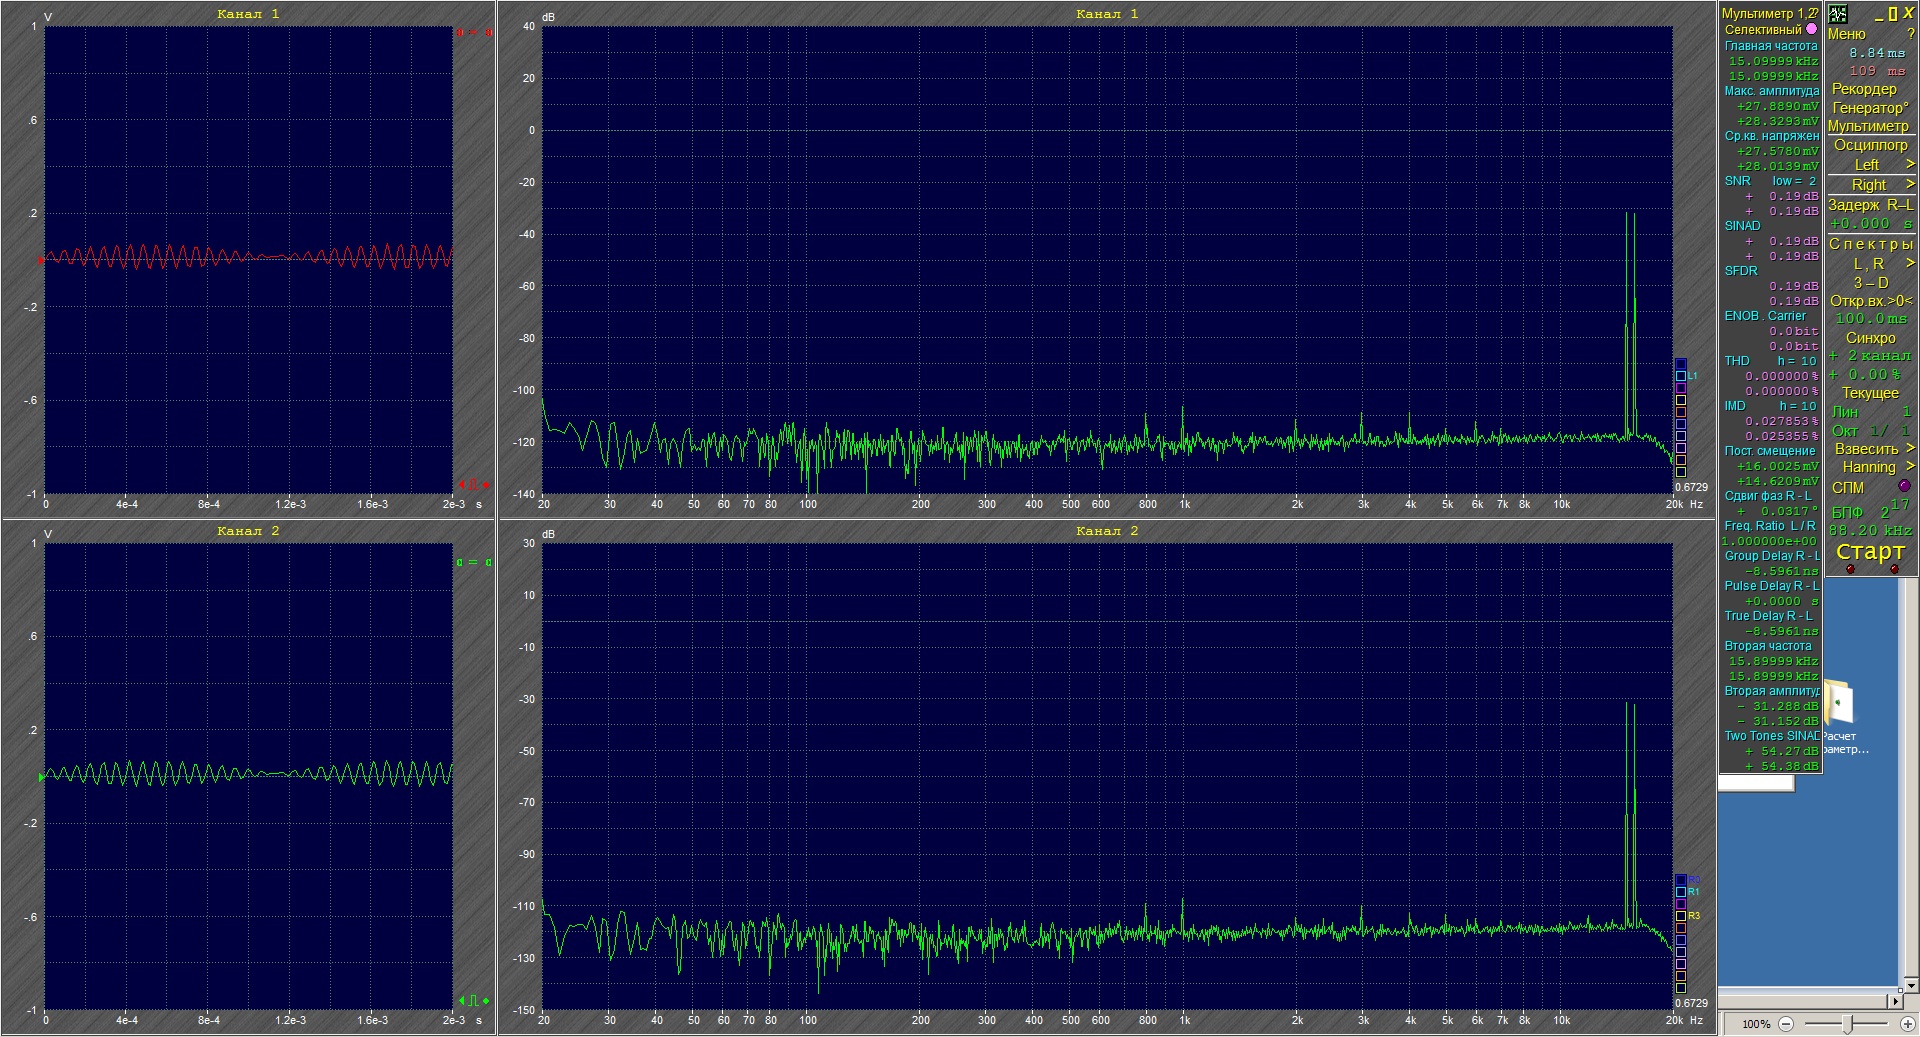This screenshot has width=1920, height=1037.
Task: Click the + 2 канал sync setting
Action: coord(1870,356)
